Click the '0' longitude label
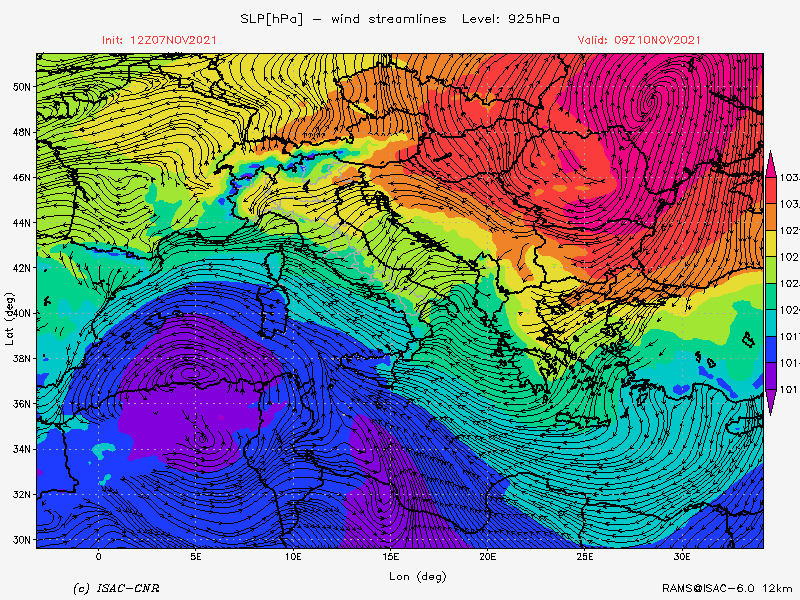 point(98,557)
